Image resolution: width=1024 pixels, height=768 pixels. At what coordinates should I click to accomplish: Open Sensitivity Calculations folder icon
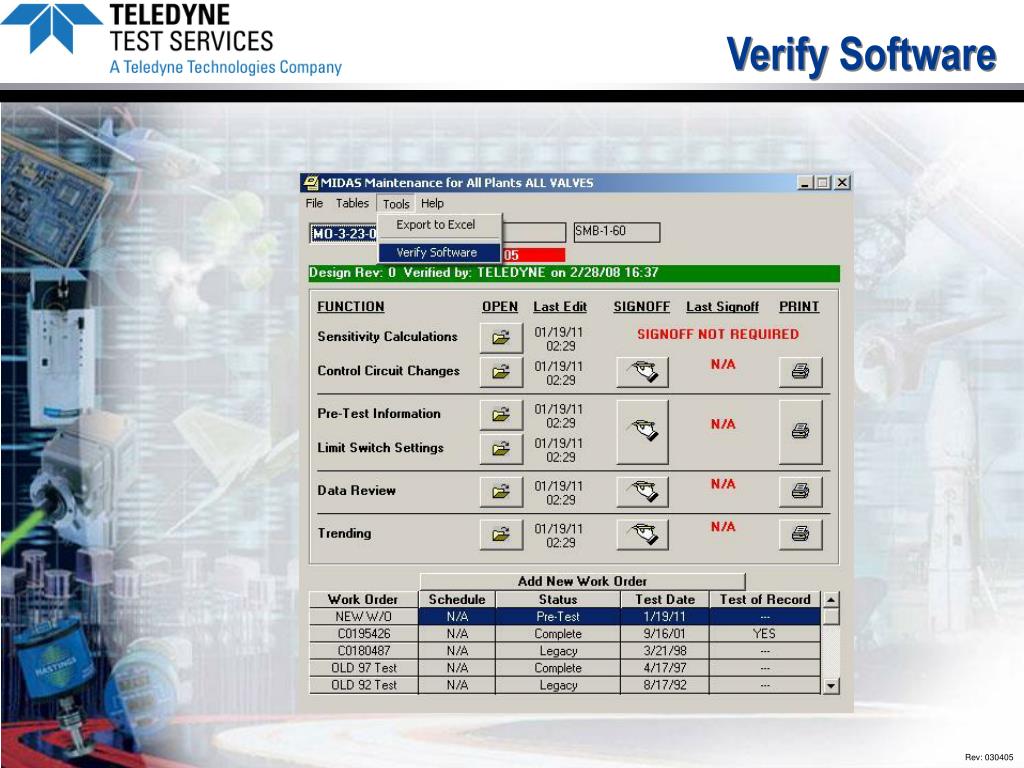tap(501, 338)
